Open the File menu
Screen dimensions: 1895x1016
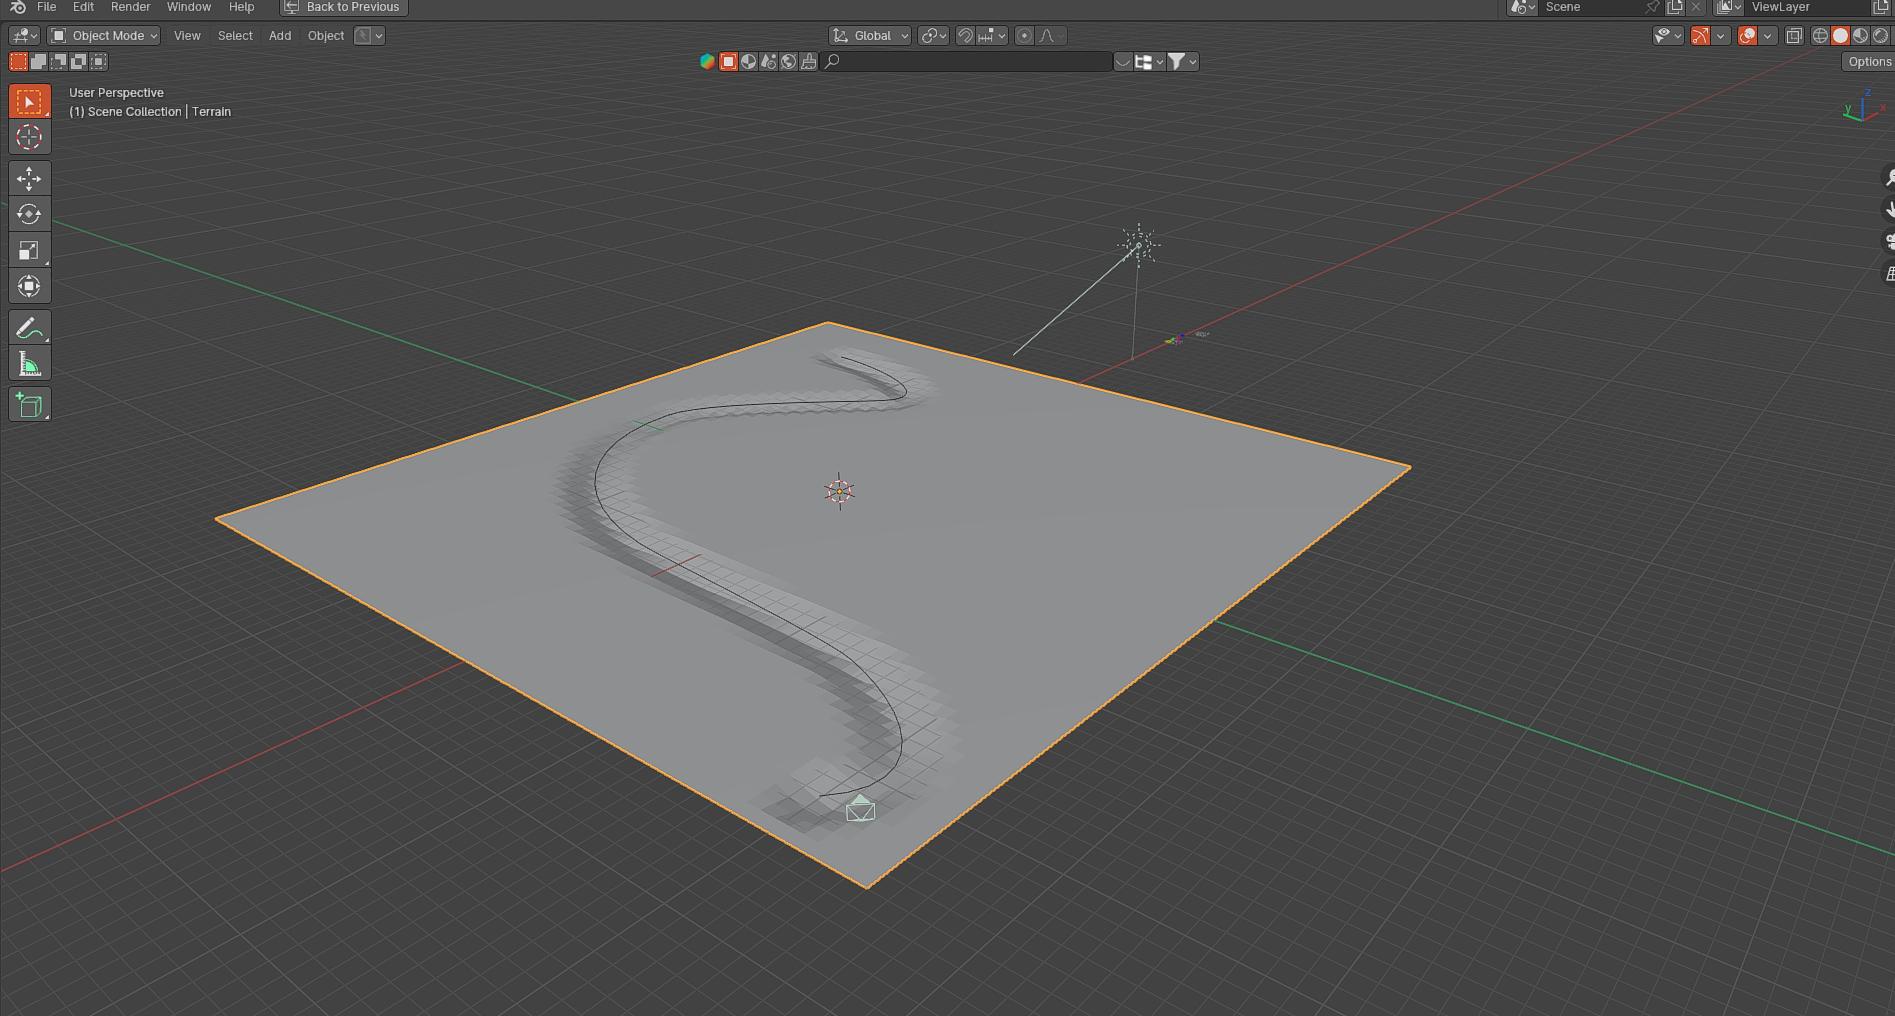tap(46, 7)
